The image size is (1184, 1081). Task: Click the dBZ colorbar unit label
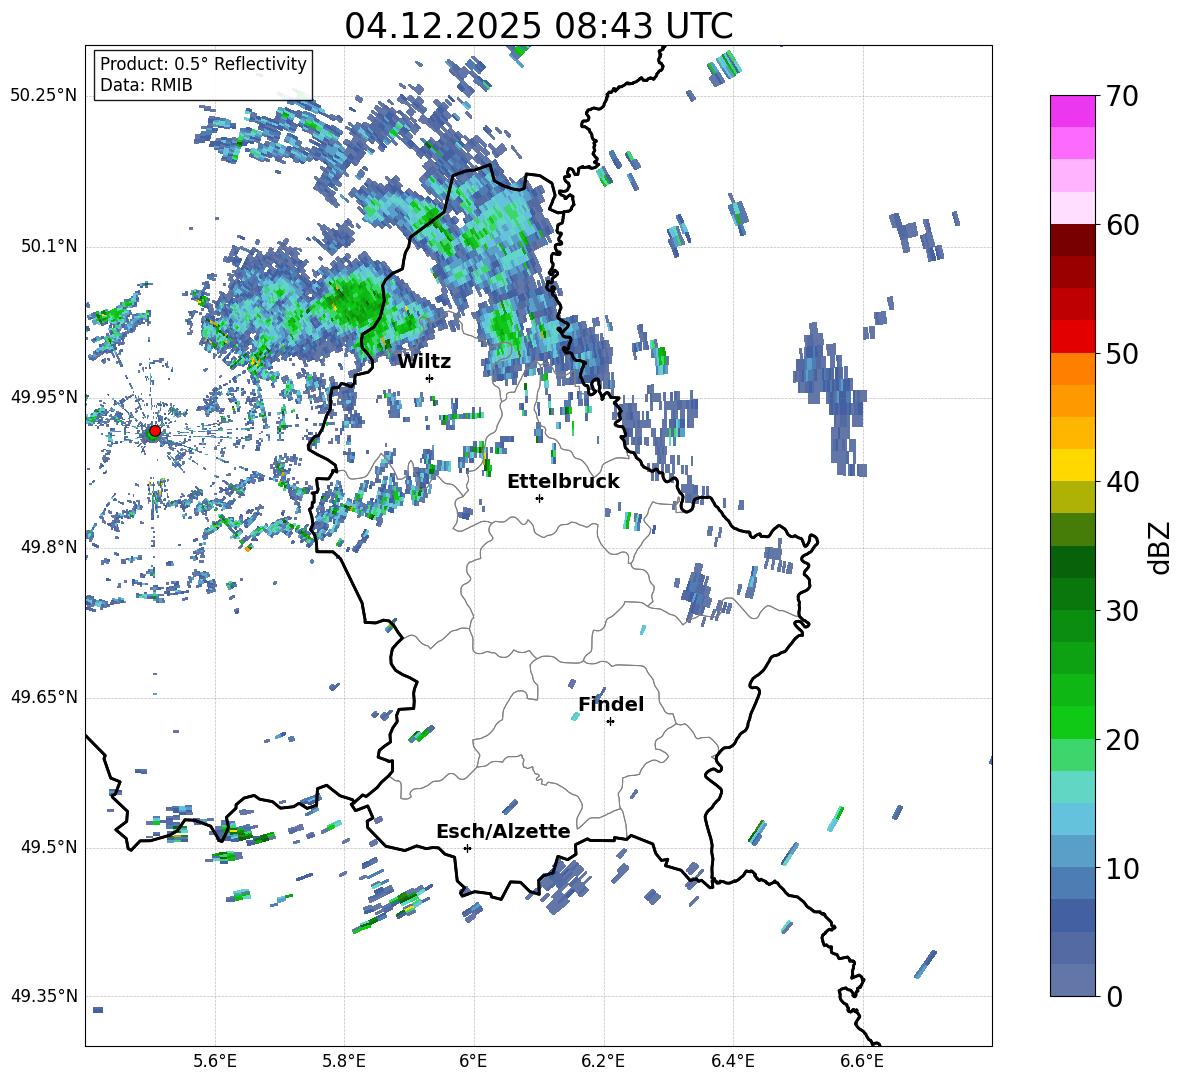click(1161, 547)
